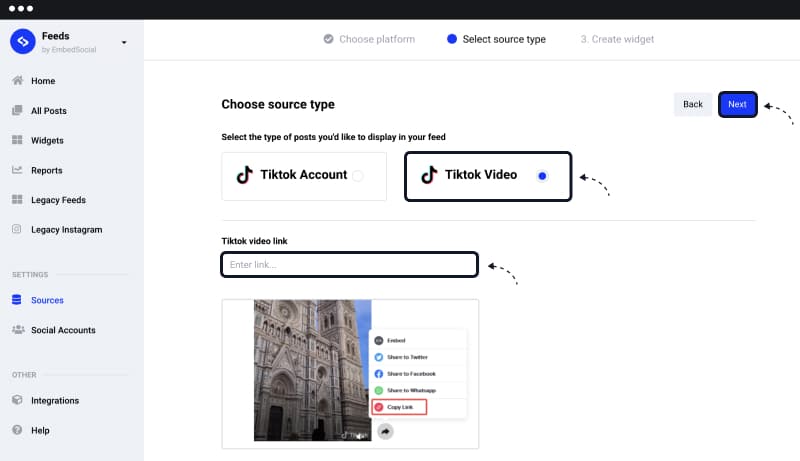Click the Reports chart icon

click(x=17, y=170)
